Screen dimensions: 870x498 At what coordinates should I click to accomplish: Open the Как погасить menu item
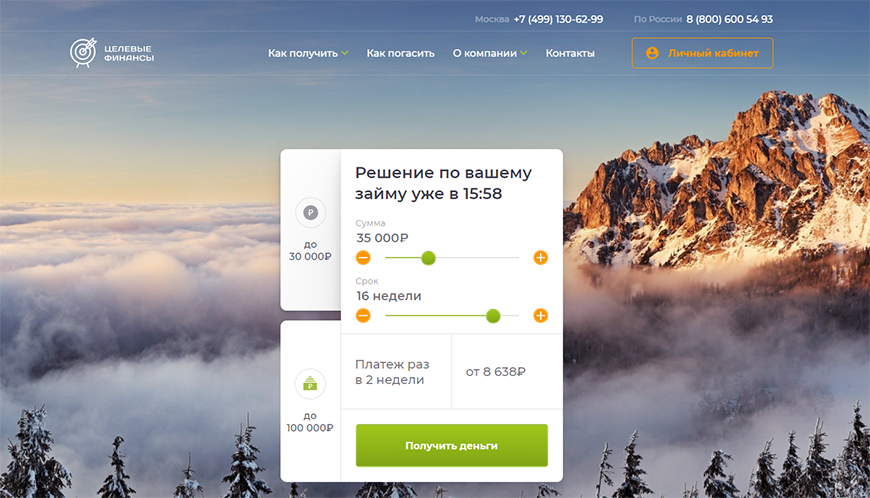click(x=401, y=53)
